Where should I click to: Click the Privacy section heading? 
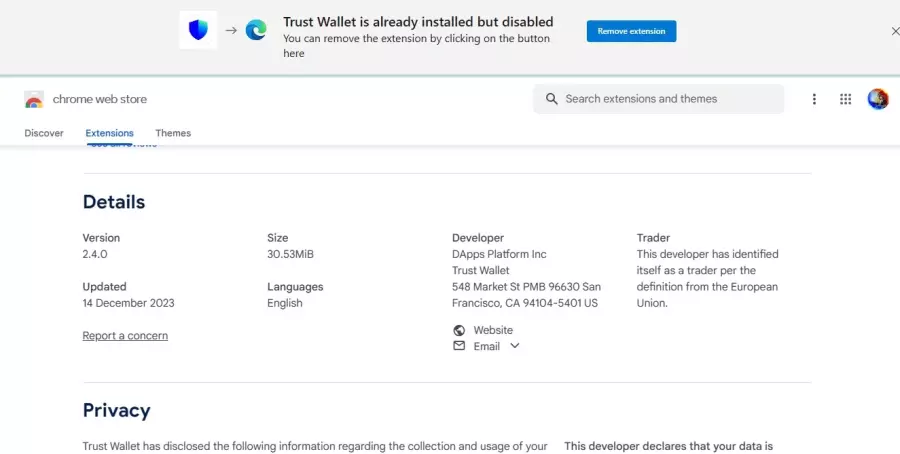click(117, 410)
